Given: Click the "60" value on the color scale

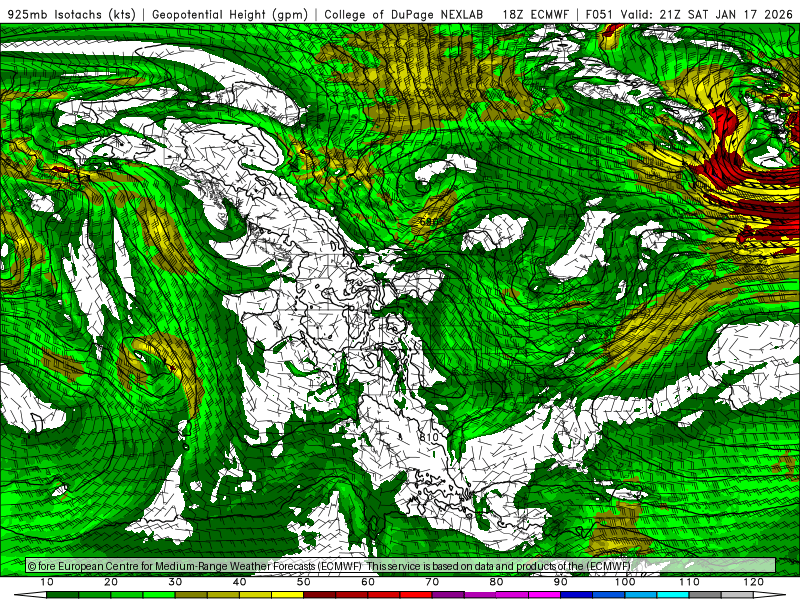Looking at the screenshot, I should (x=368, y=582).
